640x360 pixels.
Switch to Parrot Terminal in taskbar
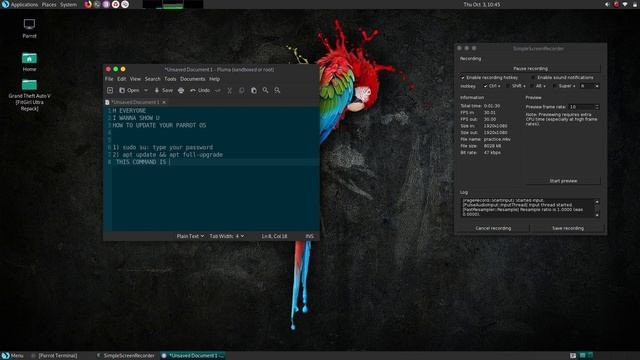pyautogui.click(x=54, y=356)
